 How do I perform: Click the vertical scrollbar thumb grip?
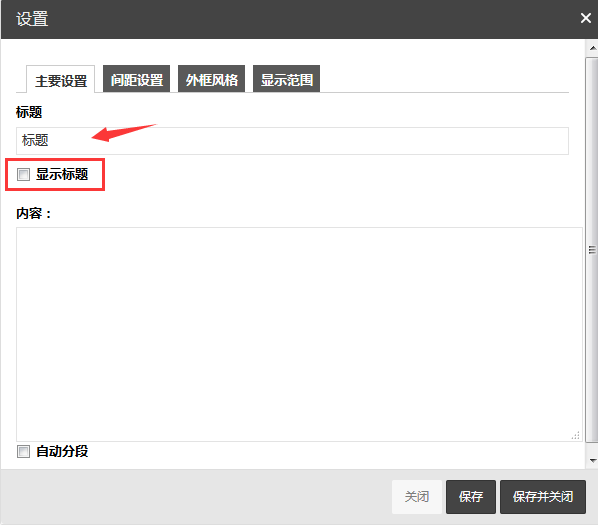(592, 250)
